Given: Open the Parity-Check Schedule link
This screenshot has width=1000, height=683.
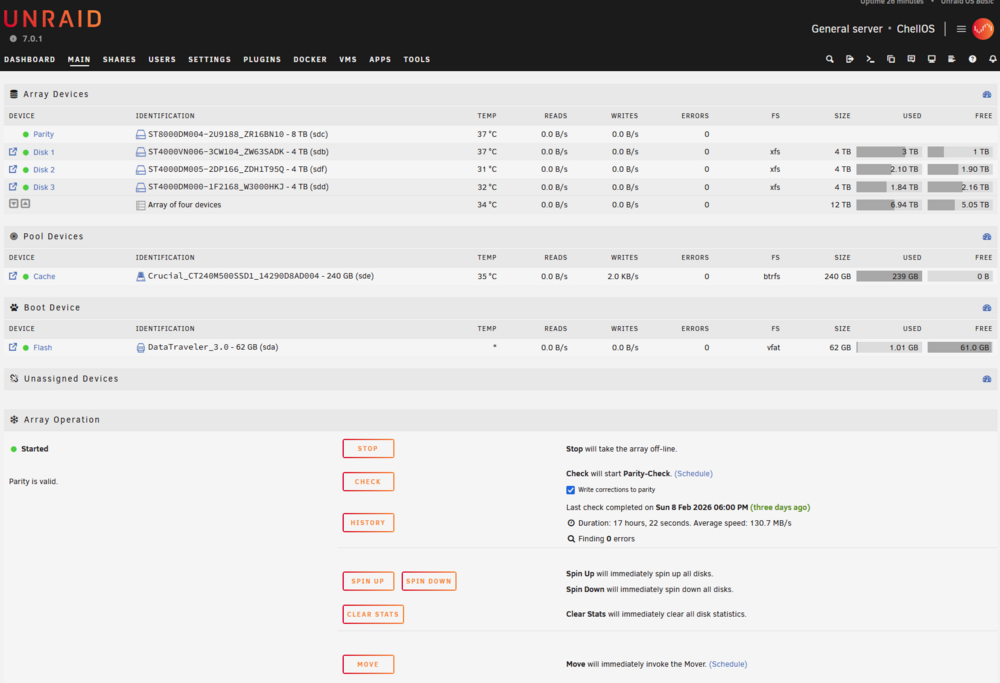Looking at the screenshot, I should pos(693,474).
